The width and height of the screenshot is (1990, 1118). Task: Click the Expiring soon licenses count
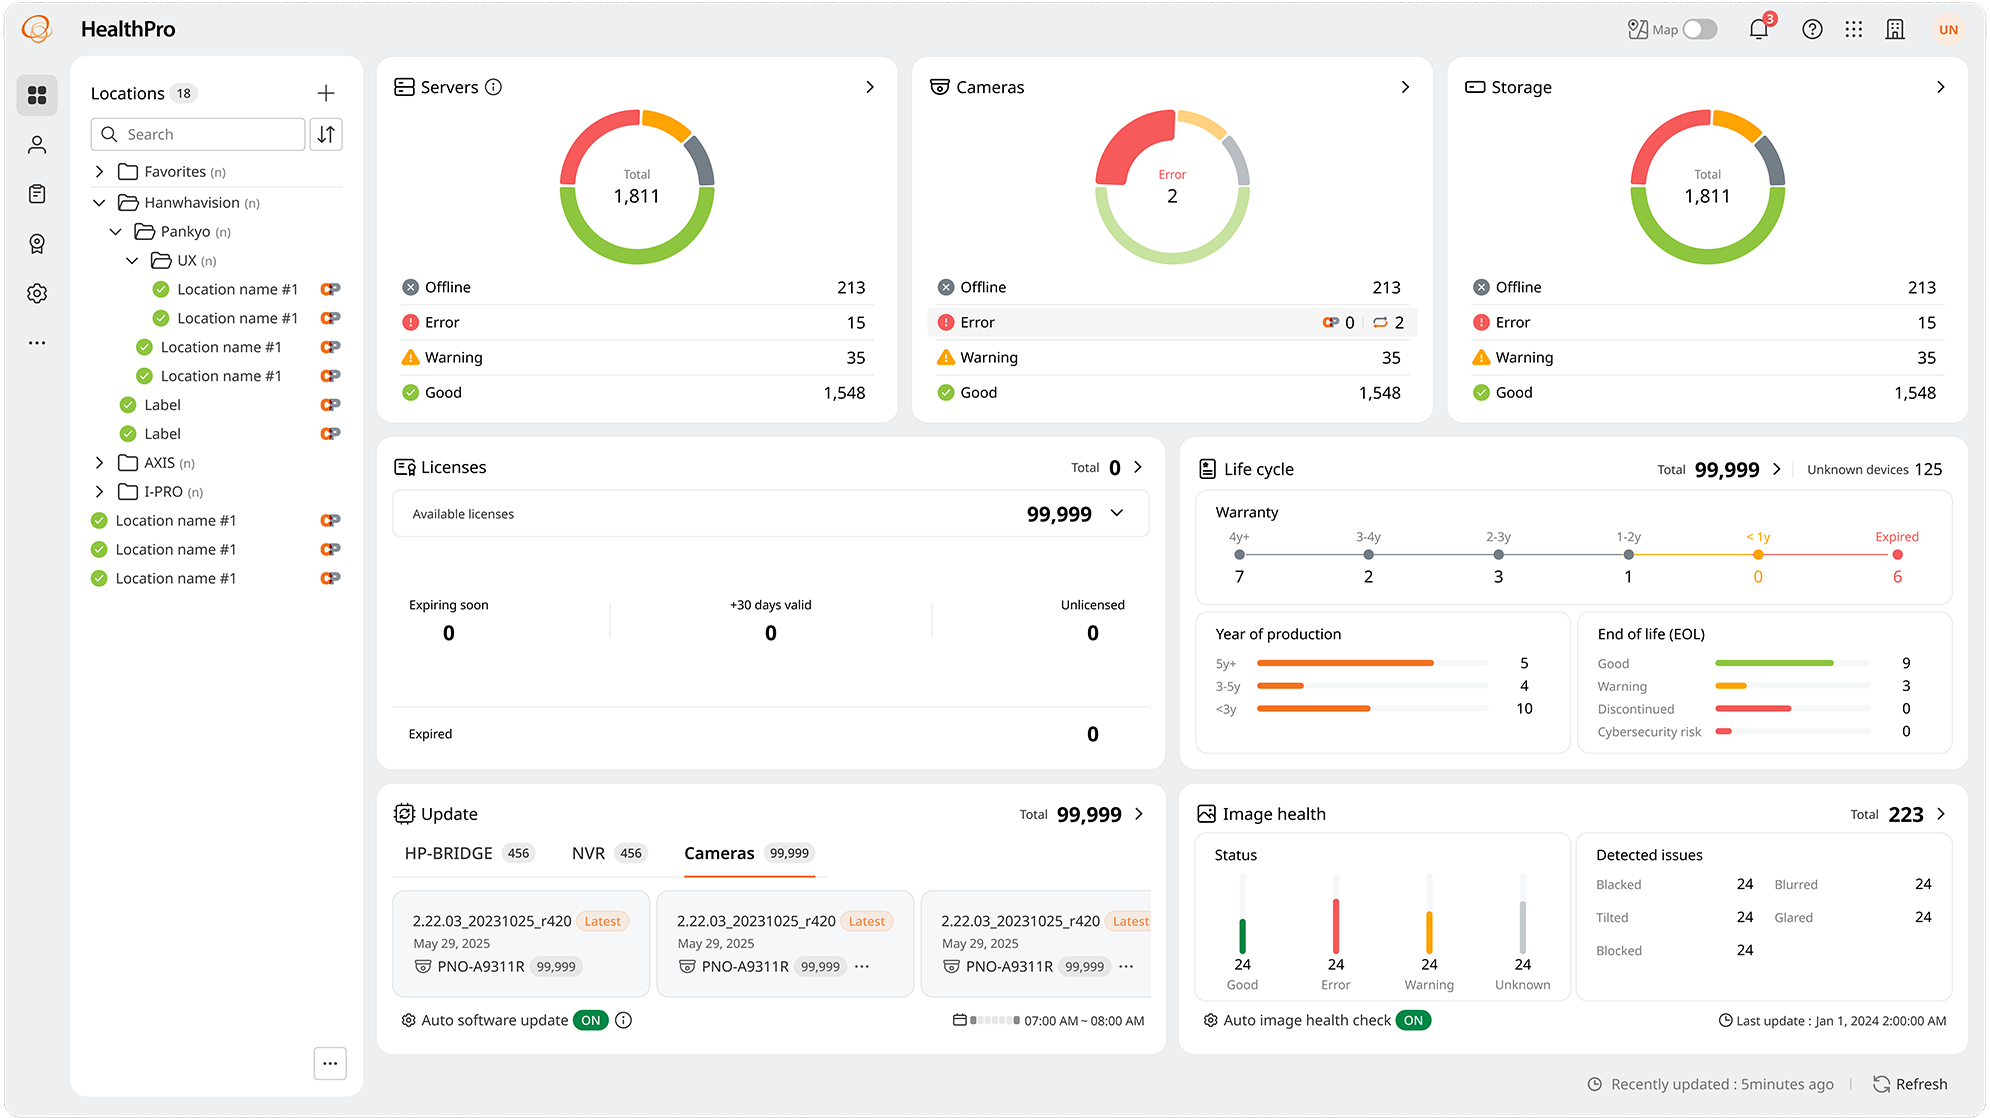coord(449,633)
